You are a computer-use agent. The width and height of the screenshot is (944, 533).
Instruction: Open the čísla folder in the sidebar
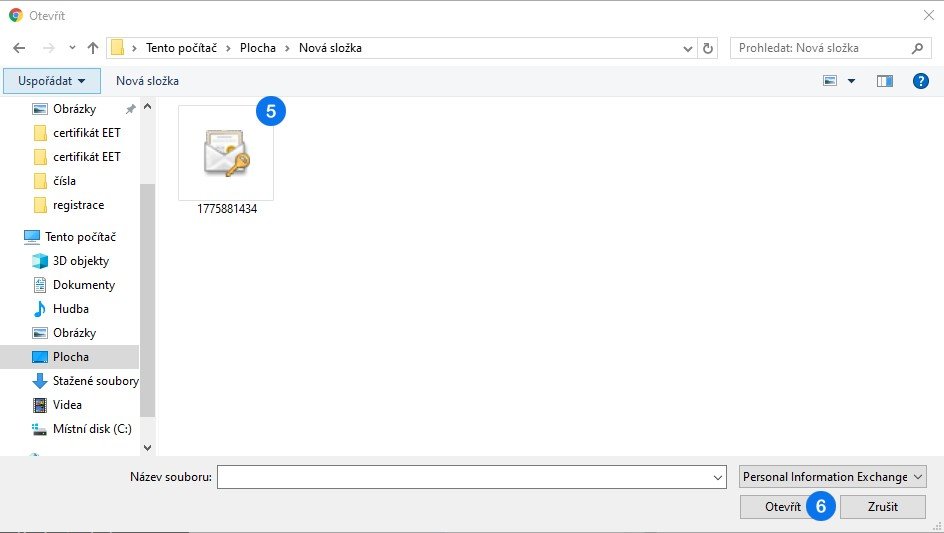pos(64,181)
